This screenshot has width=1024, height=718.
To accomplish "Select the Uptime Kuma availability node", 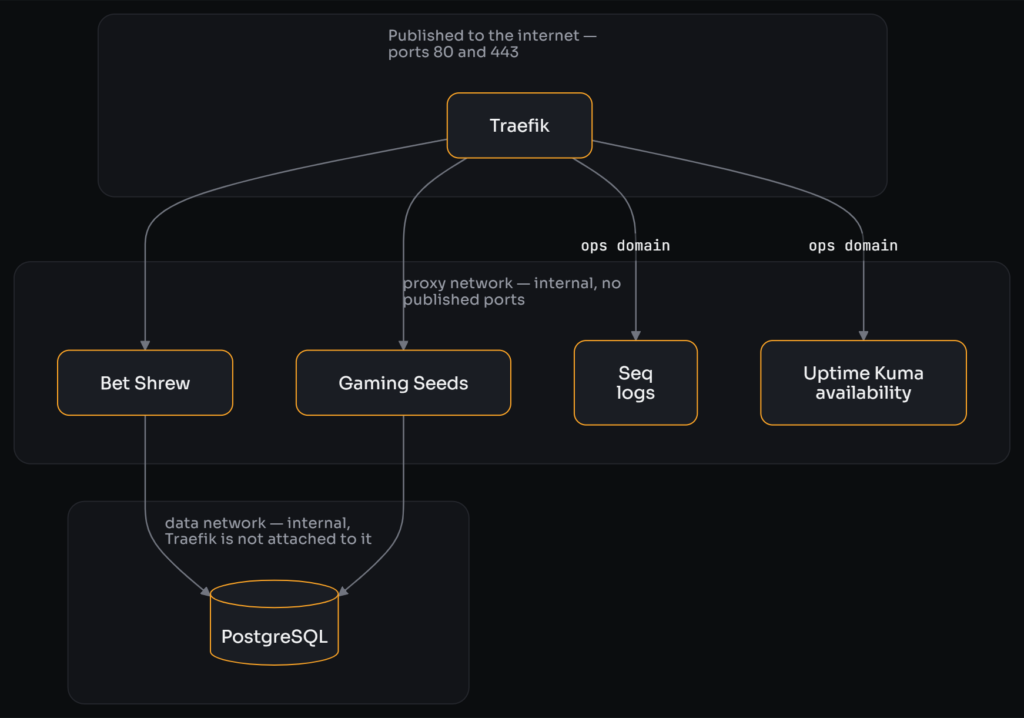I will point(863,383).
